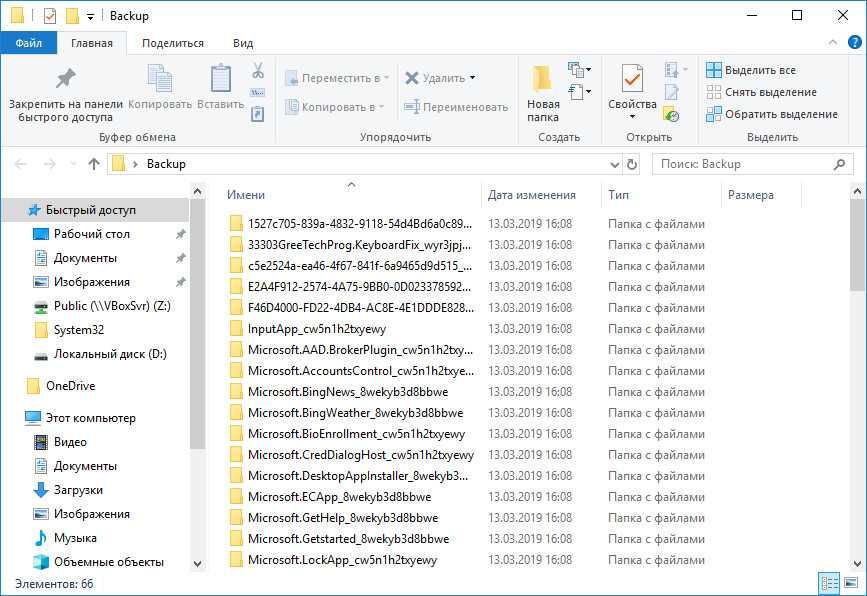
Task: Click Invert Selection in the ribbon
Action: (x=714, y=114)
